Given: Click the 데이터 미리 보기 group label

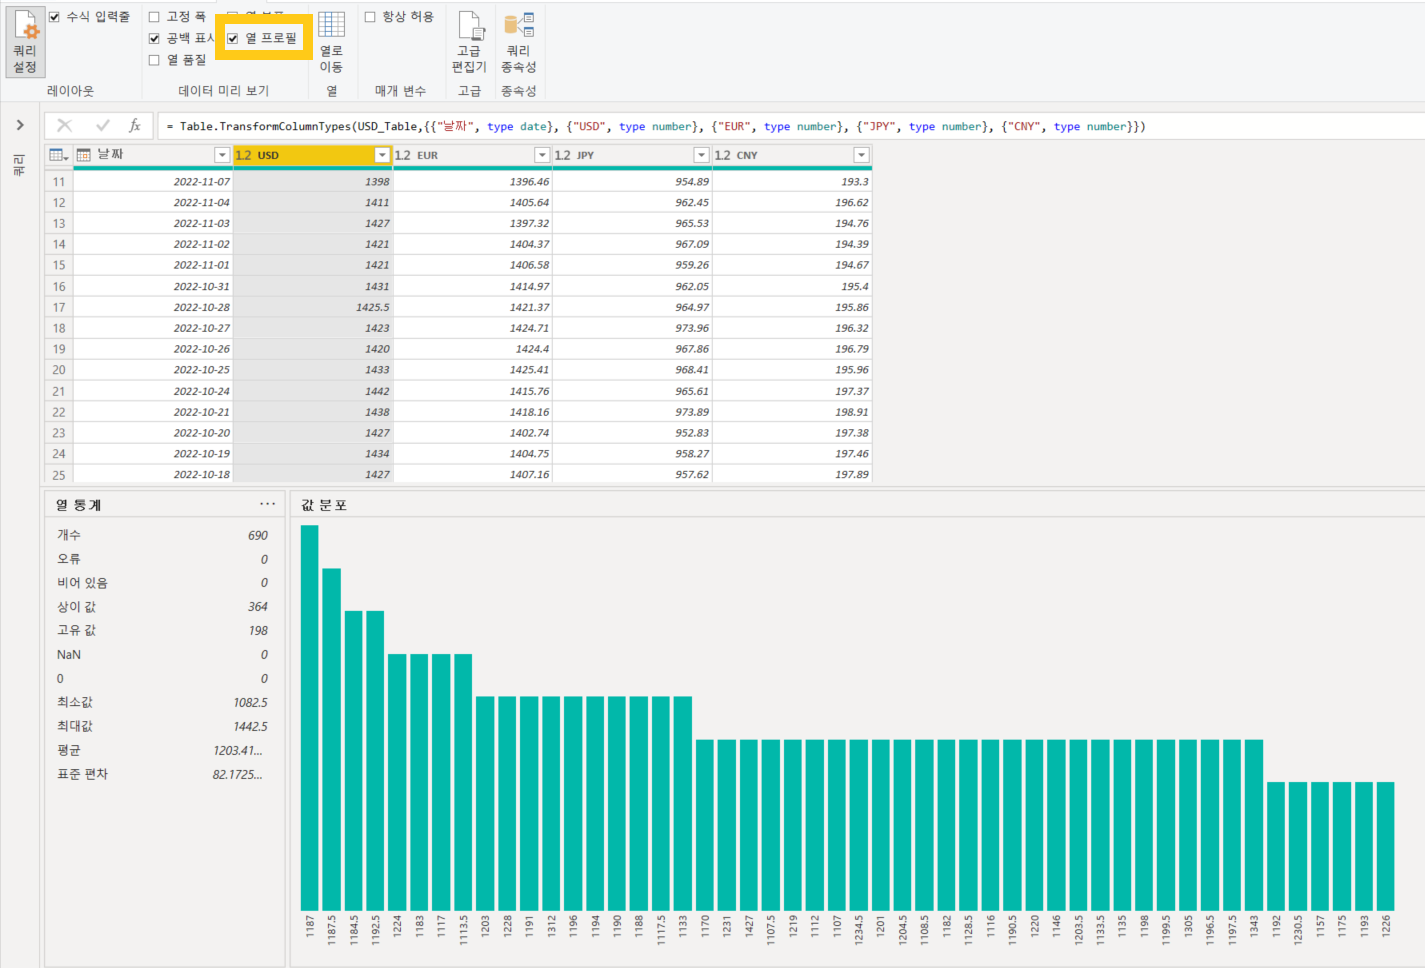Looking at the screenshot, I should click(224, 90).
